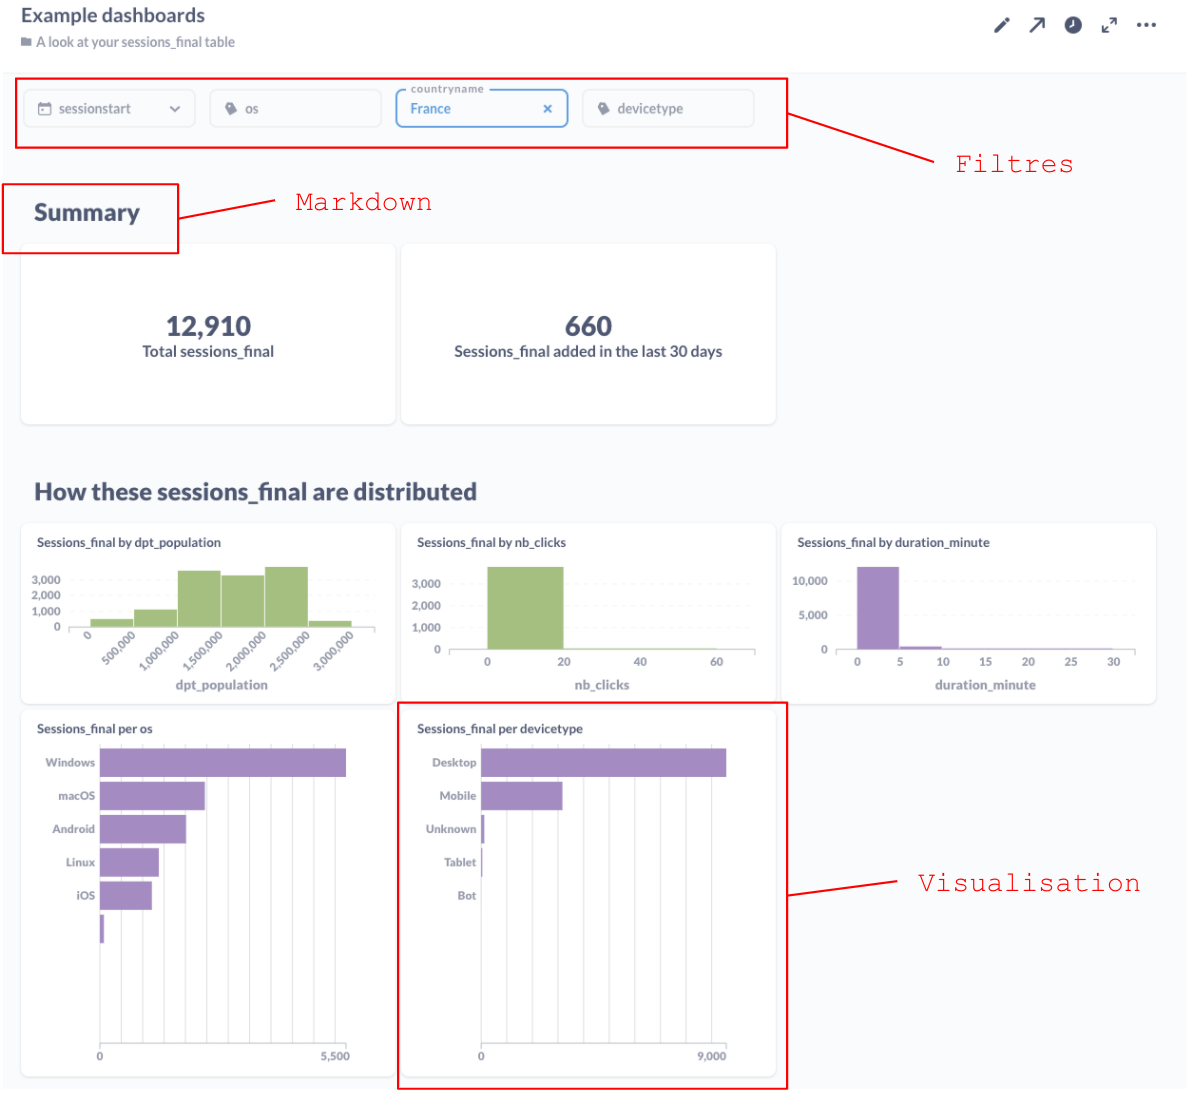Open the three-dot more options menu
Viewport: 1190px width, 1094px height.
[x=1146, y=25]
